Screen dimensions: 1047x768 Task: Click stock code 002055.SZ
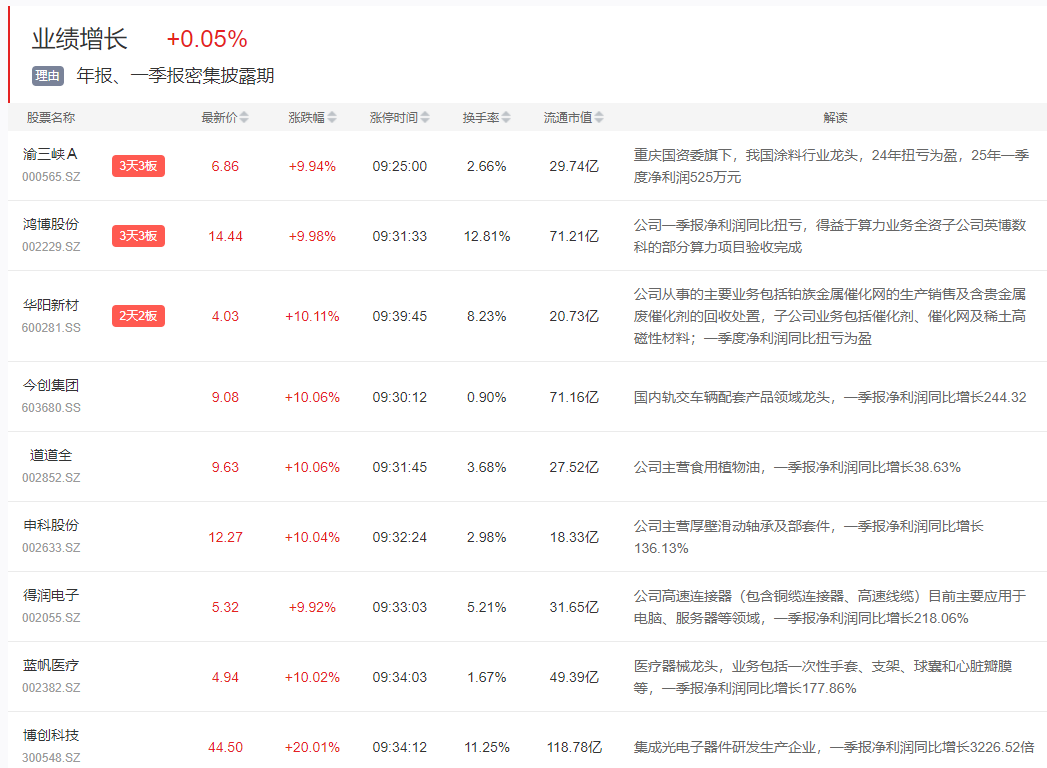pyautogui.click(x=51, y=618)
